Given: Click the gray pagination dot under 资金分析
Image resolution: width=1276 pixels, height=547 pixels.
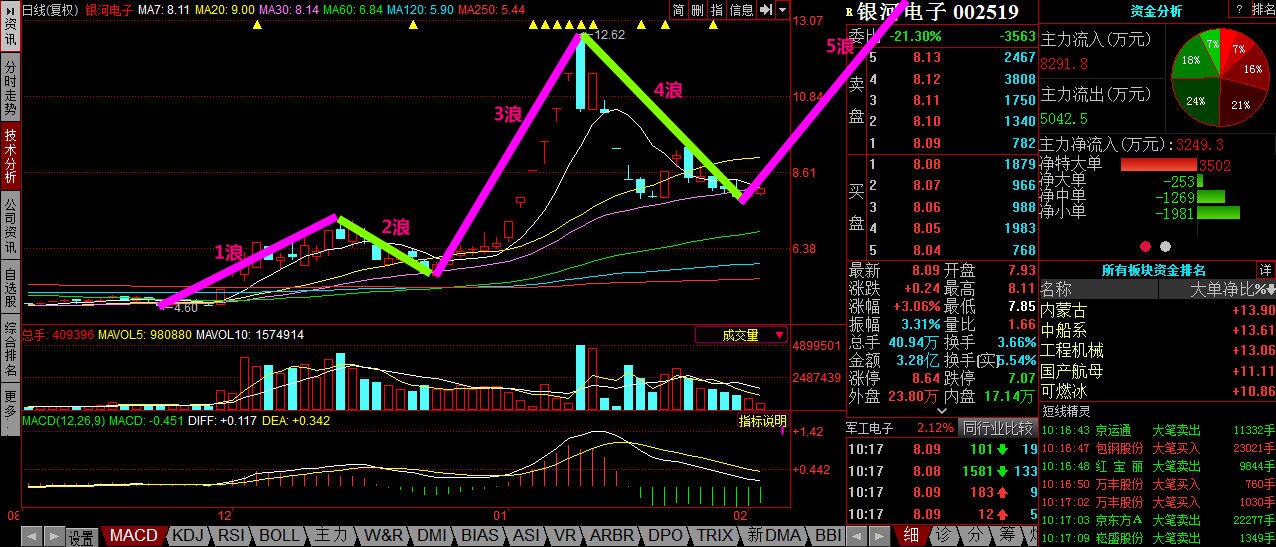Looking at the screenshot, I should (1165, 246).
